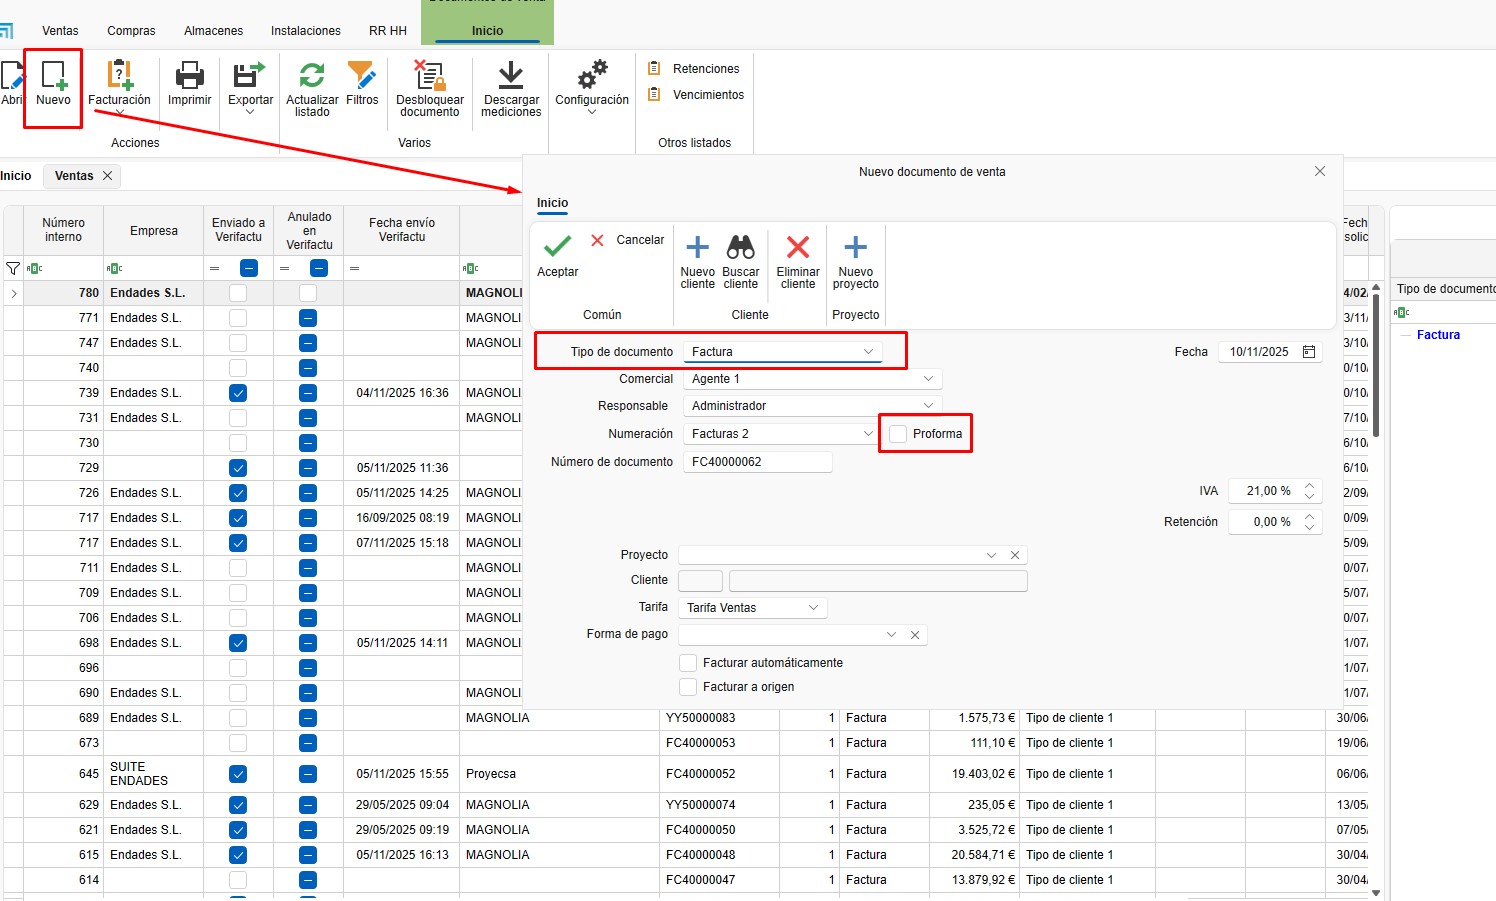Click Buscar cliente binoculars icon
Viewport: 1496px width, 901px height.
click(741, 248)
